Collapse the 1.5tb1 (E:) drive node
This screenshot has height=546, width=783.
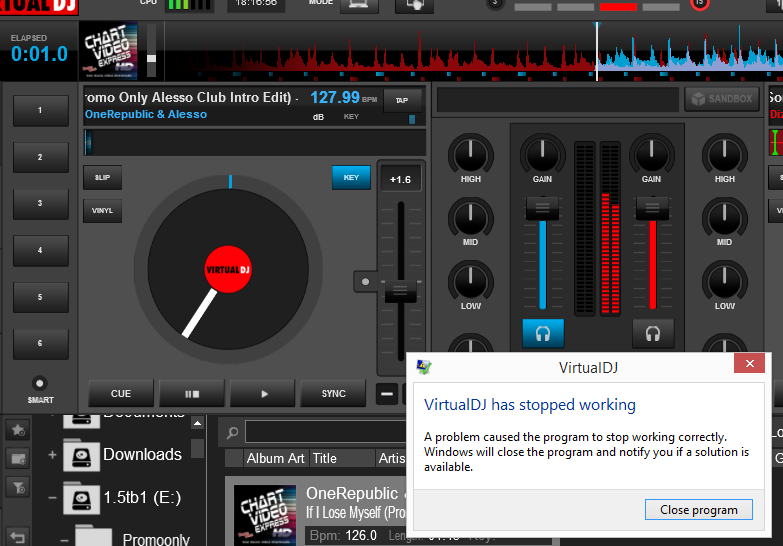[52, 497]
